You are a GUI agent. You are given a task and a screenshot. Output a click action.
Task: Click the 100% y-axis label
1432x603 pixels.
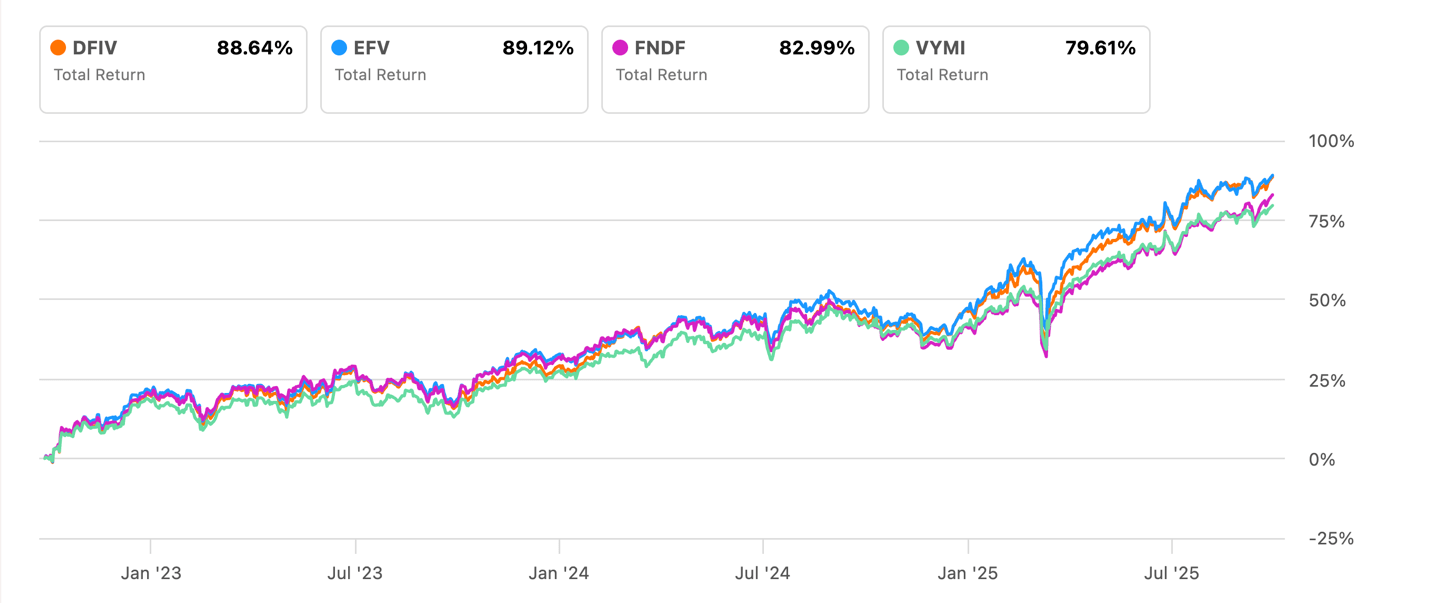click(x=1331, y=141)
